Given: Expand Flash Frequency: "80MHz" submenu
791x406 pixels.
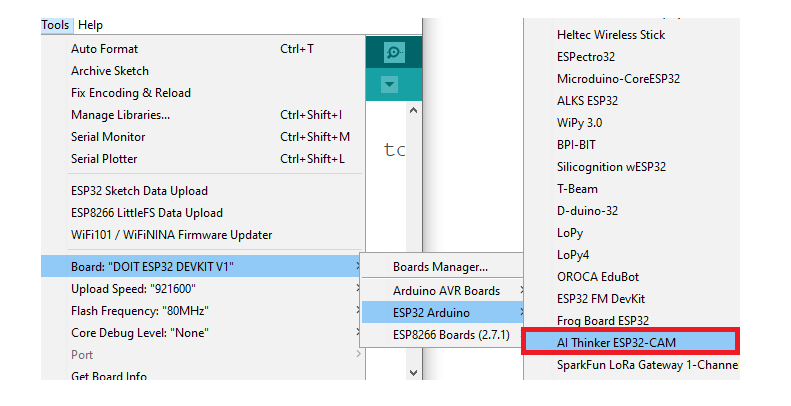Looking at the screenshot, I should tap(203, 311).
